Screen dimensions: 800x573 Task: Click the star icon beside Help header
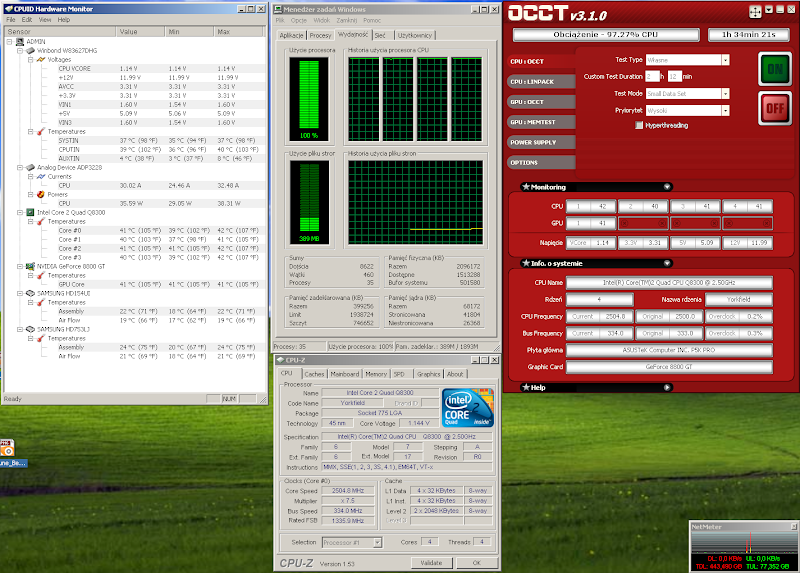tap(526, 387)
